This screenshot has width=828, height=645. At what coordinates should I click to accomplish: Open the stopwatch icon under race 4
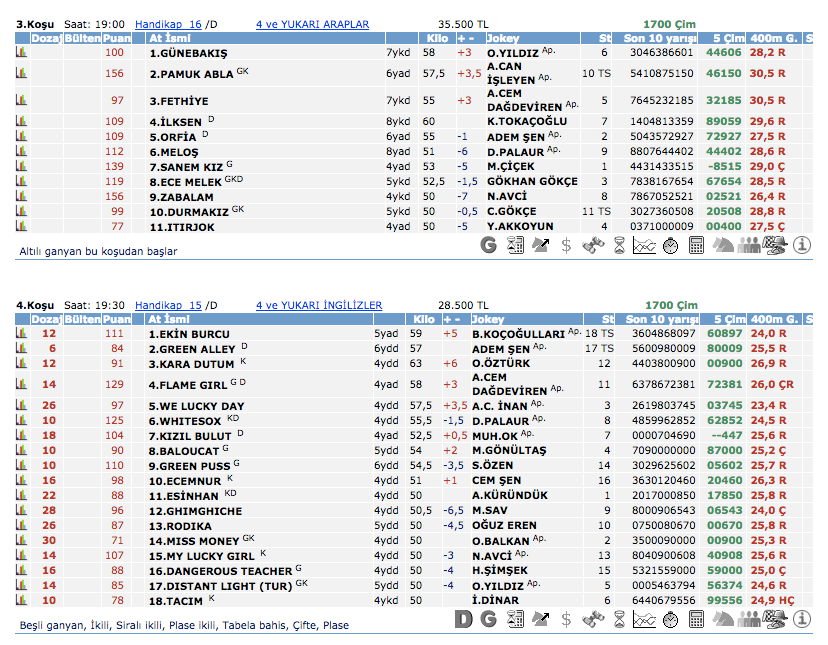pos(671,619)
